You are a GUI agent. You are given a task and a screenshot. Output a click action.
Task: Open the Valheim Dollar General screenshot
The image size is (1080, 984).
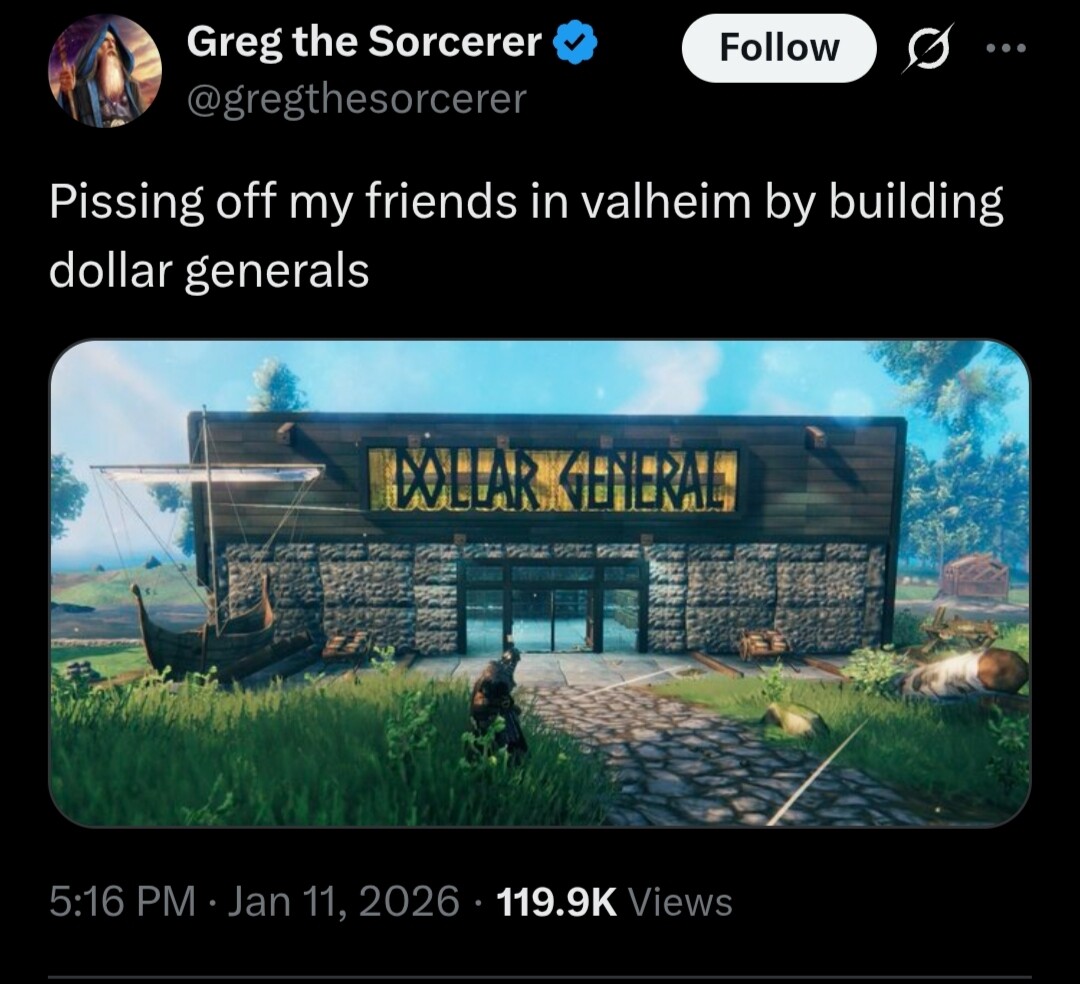(x=540, y=583)
